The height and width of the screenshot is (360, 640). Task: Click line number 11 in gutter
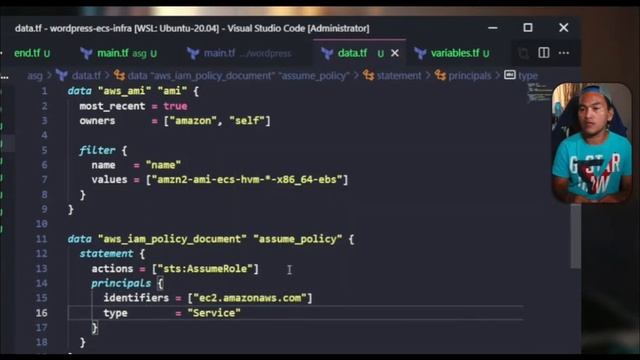pyautogui.click(x=42, y=239)
